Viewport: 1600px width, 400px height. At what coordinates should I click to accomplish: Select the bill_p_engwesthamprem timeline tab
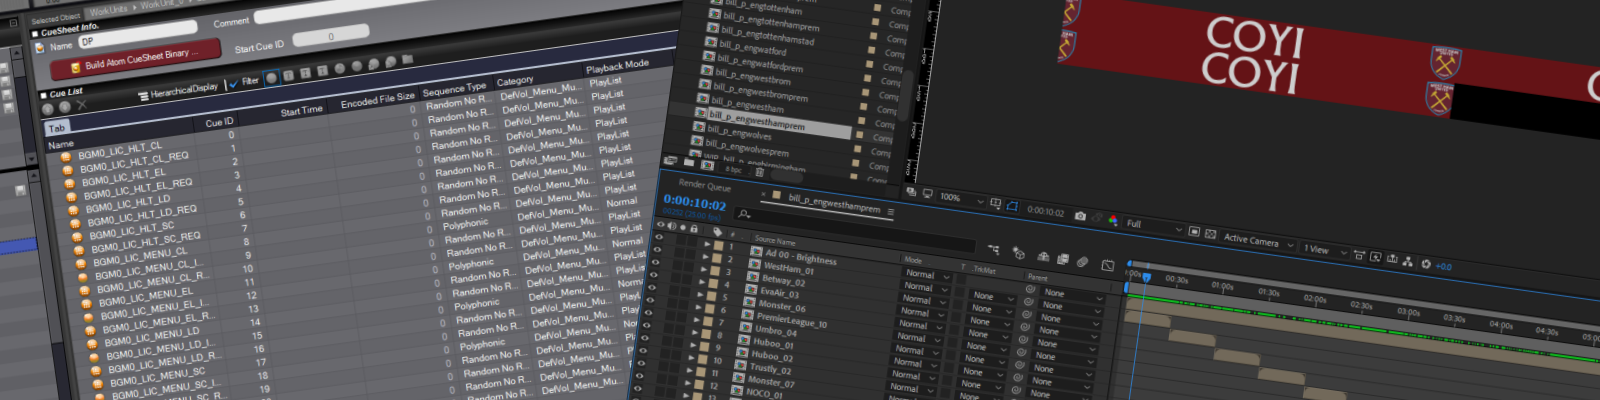pyautogui.click(x=833, y=206)
